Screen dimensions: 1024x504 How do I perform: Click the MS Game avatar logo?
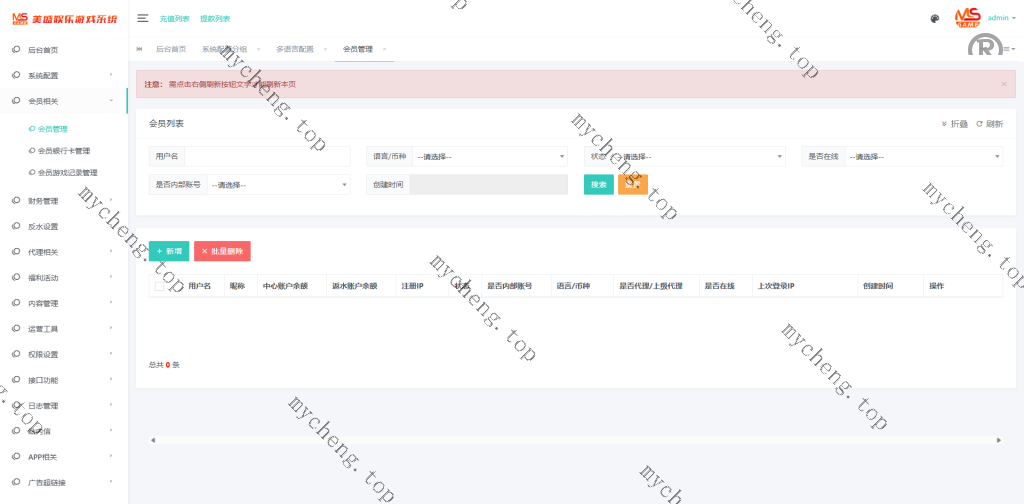(x=967, y=17)
